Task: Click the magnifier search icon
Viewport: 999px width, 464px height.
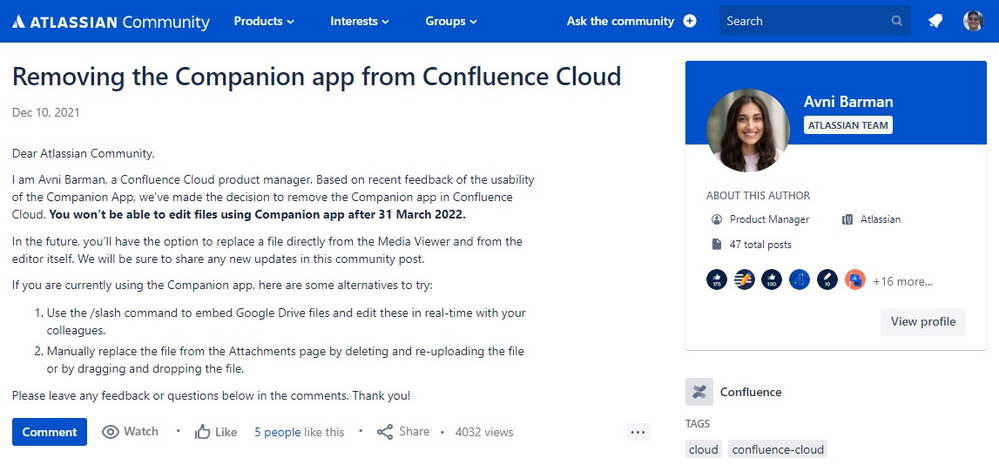Action: (x=896, y=21)
